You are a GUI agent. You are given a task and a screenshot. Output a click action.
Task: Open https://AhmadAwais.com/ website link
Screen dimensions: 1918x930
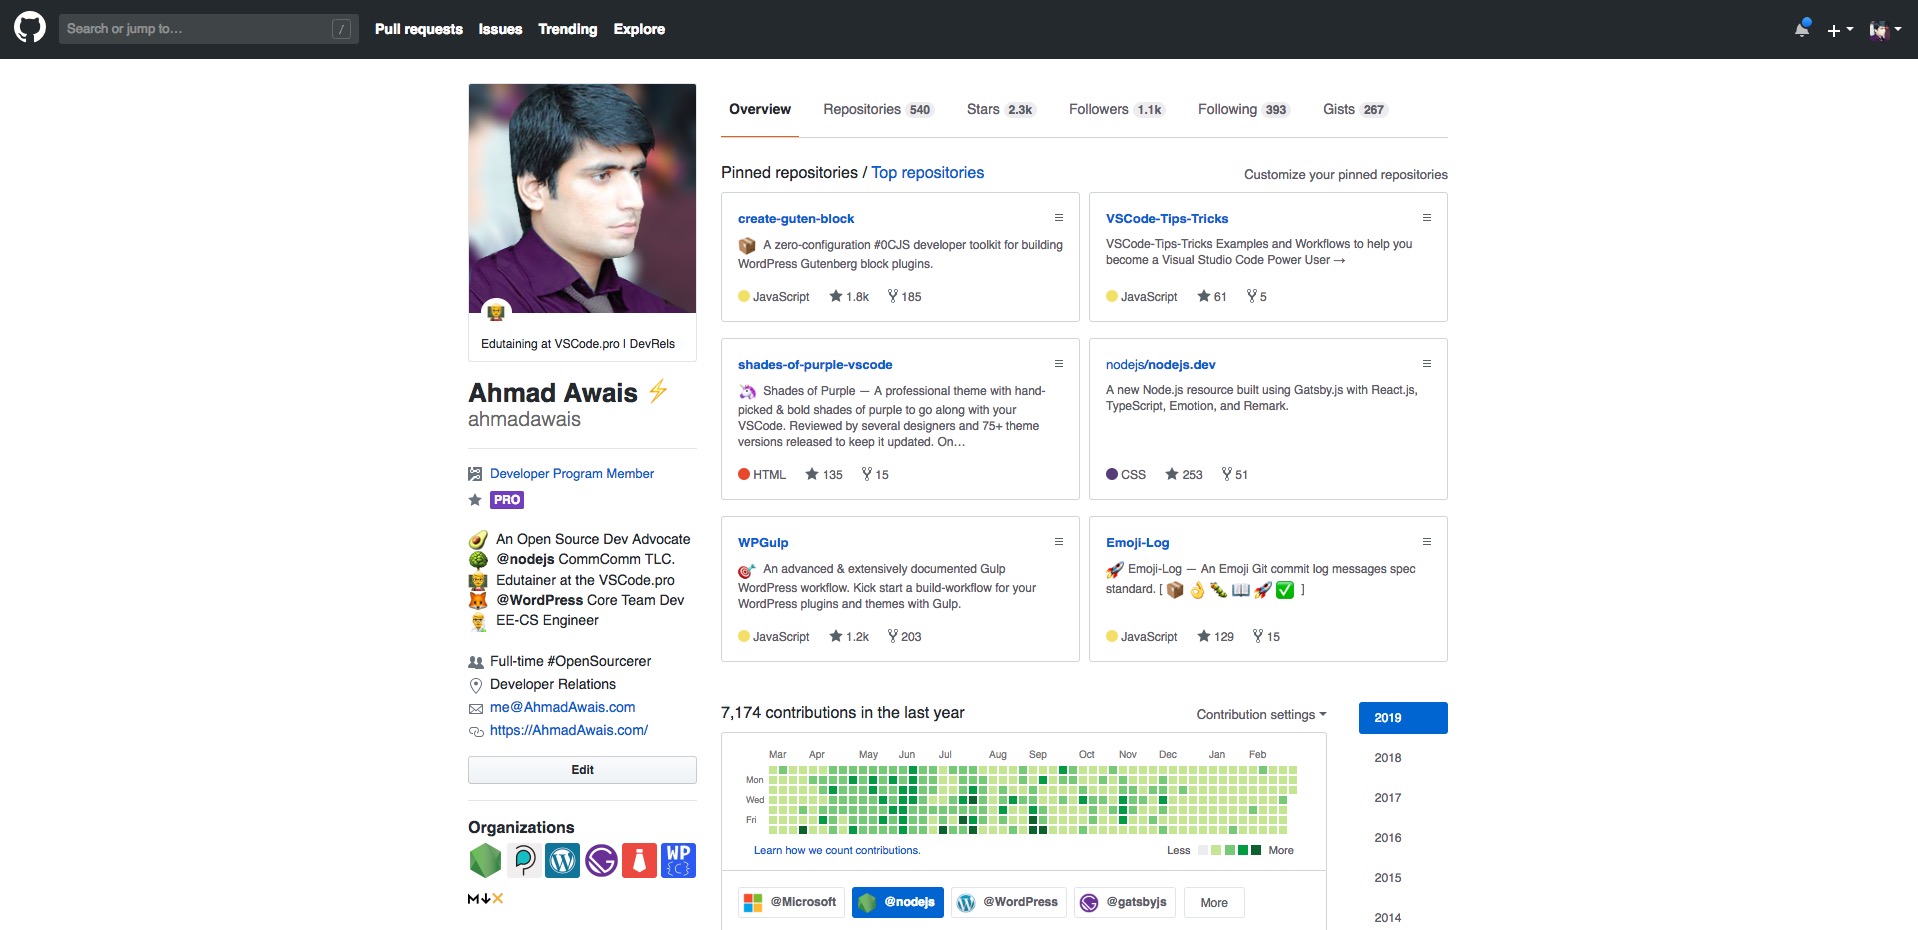[x=569, y=730]
